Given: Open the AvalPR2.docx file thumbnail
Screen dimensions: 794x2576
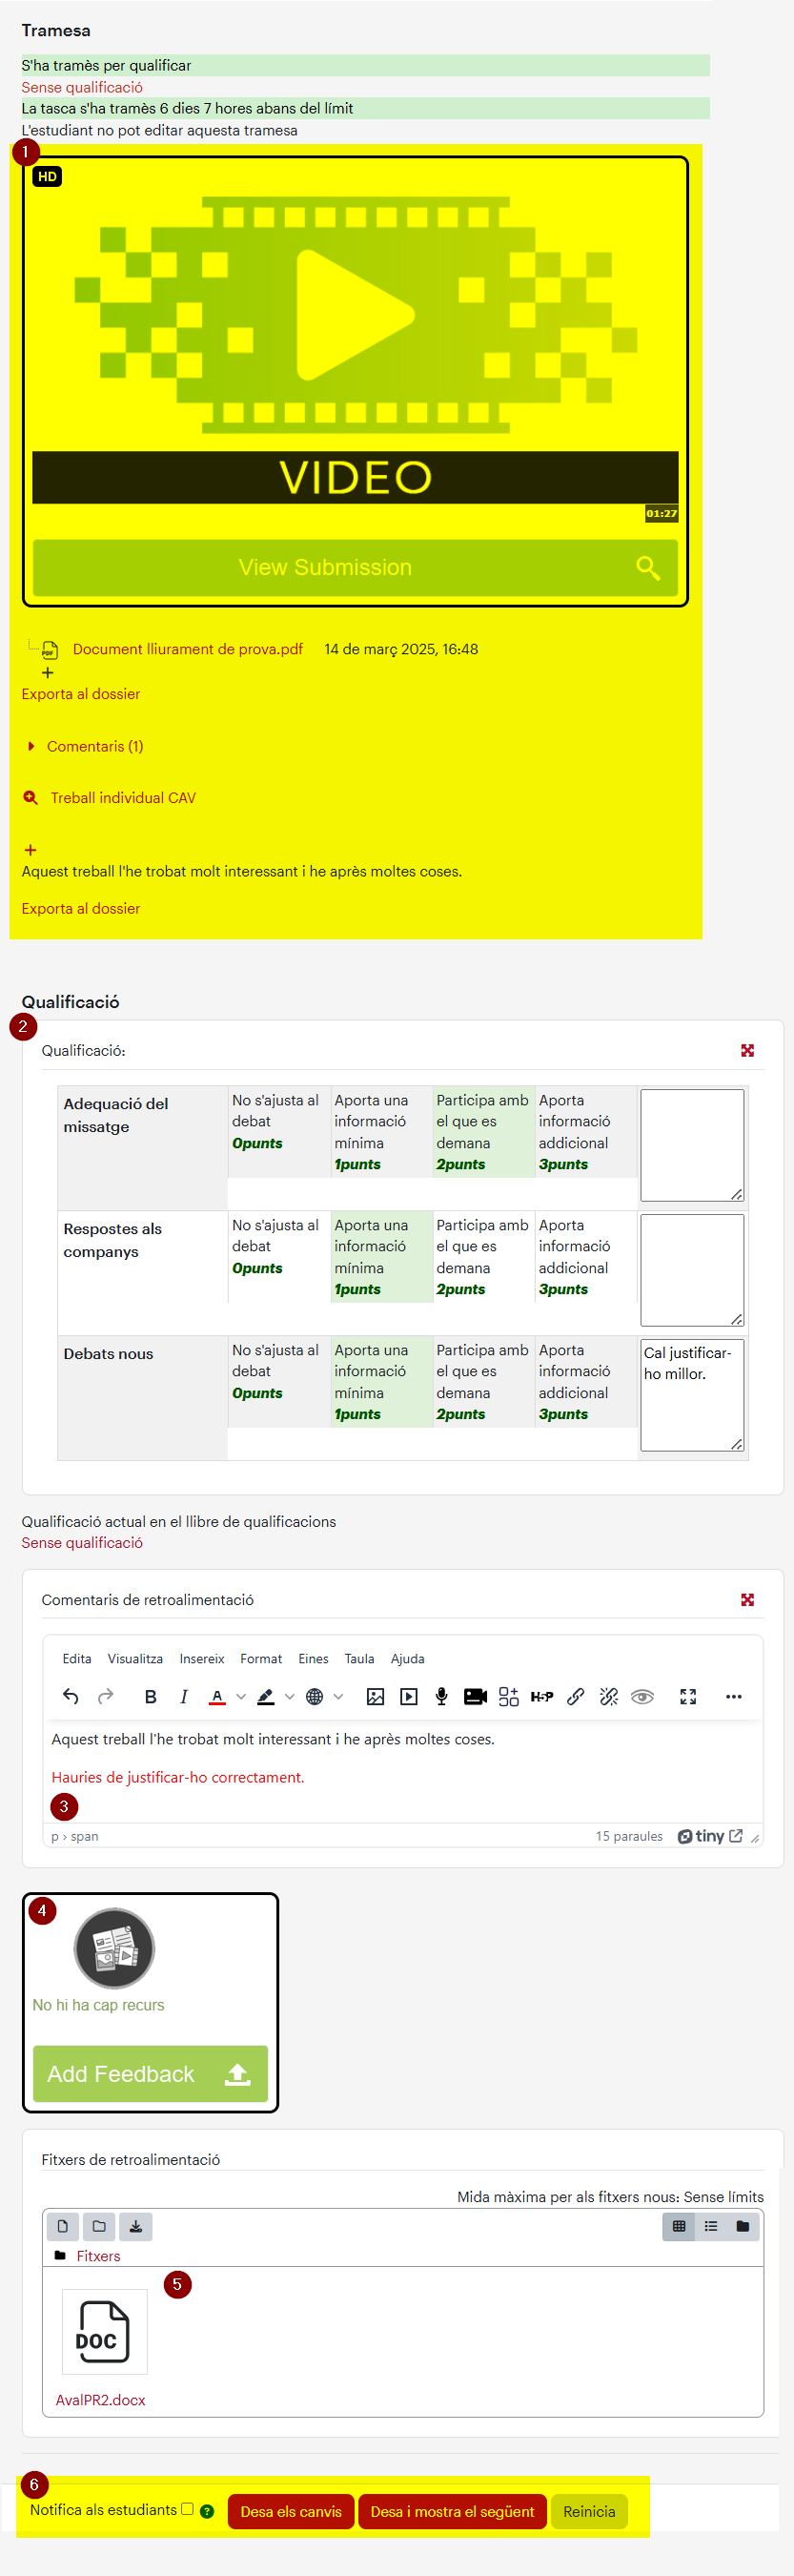Looking at the screenshot, I should (104, 2332).
